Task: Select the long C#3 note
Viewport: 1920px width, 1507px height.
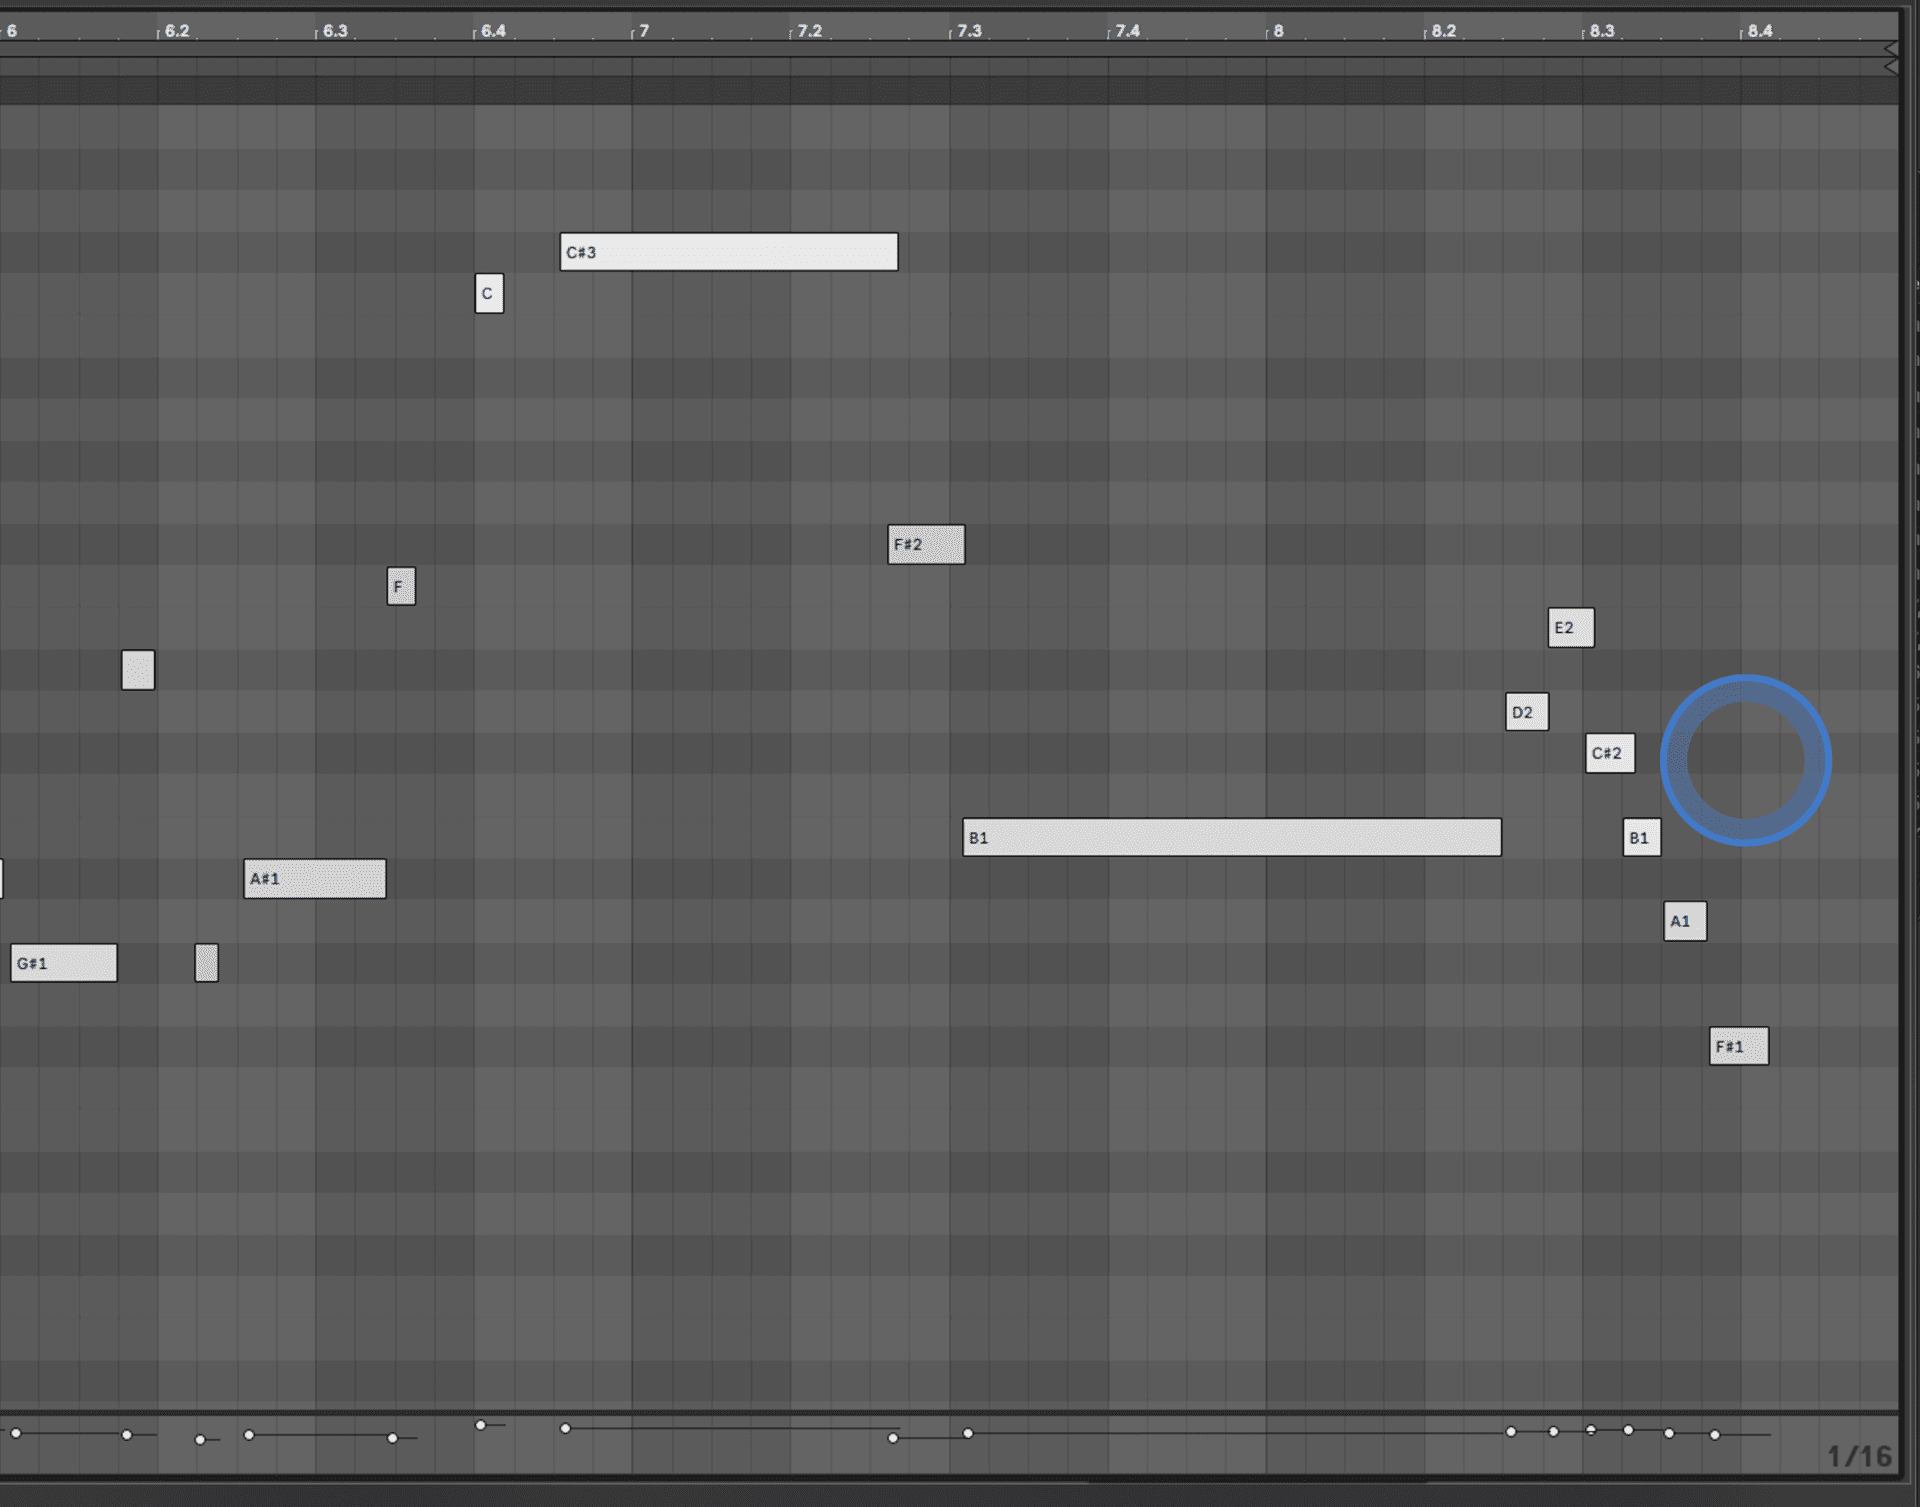Action: [x=728, y=252]
